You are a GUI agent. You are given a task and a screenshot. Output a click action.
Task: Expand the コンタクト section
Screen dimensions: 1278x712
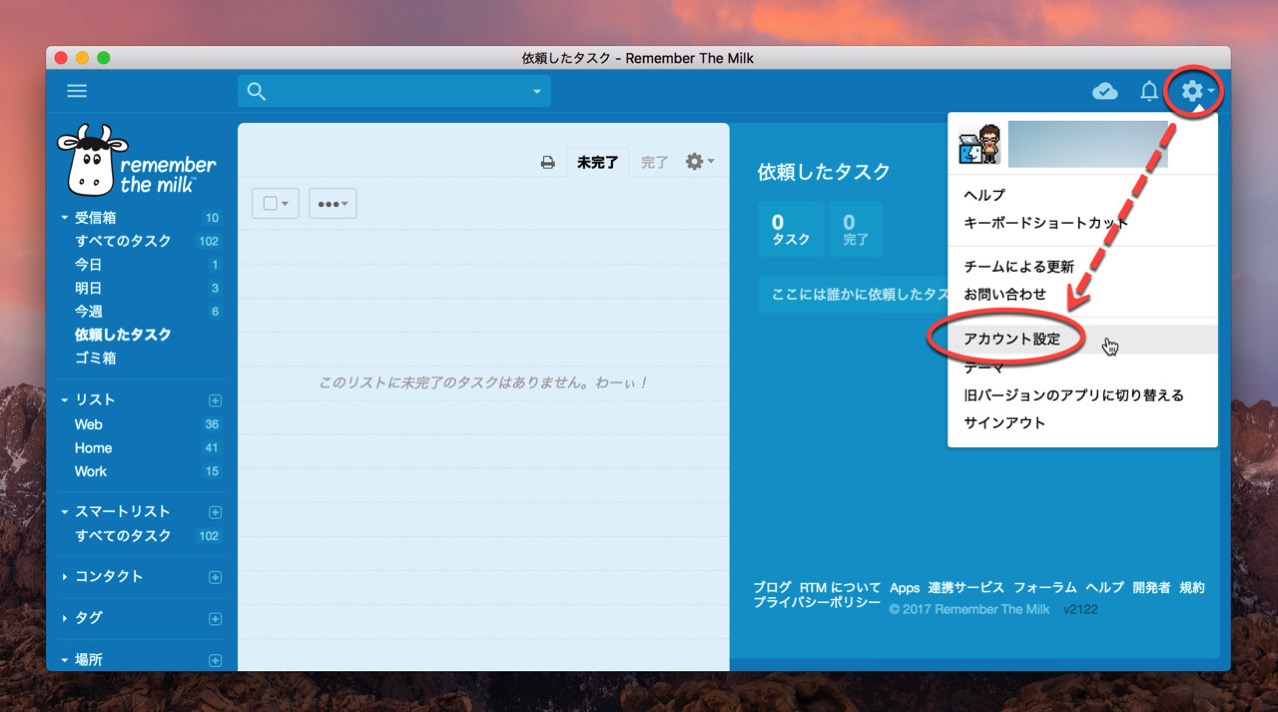(x=65, y=577)
